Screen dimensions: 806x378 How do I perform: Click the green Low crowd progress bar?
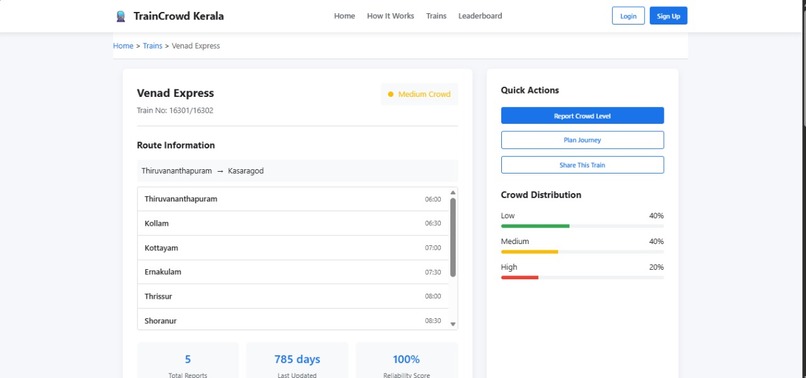pos(535,226)
